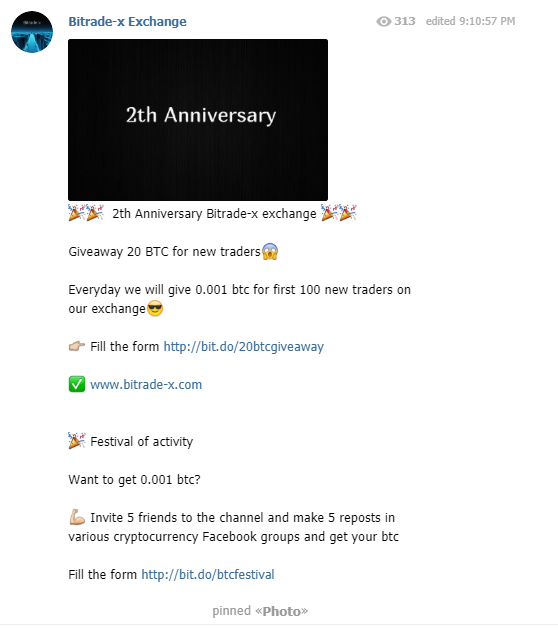Click the Giveaway 20 BTC text line
The height and width of the screenshot is (634, 558).
point(165,252)
